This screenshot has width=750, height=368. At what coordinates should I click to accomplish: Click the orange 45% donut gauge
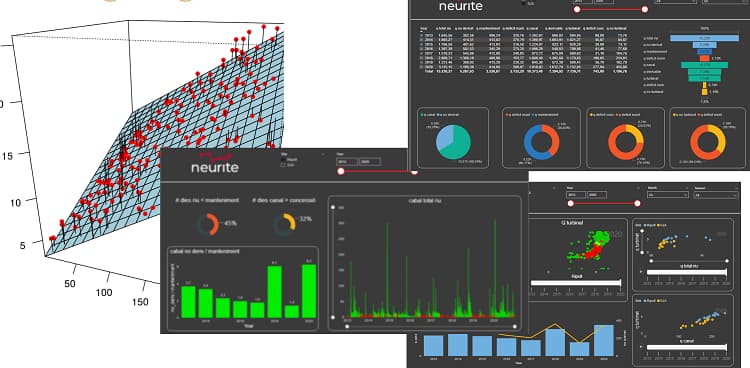[208, 224]
